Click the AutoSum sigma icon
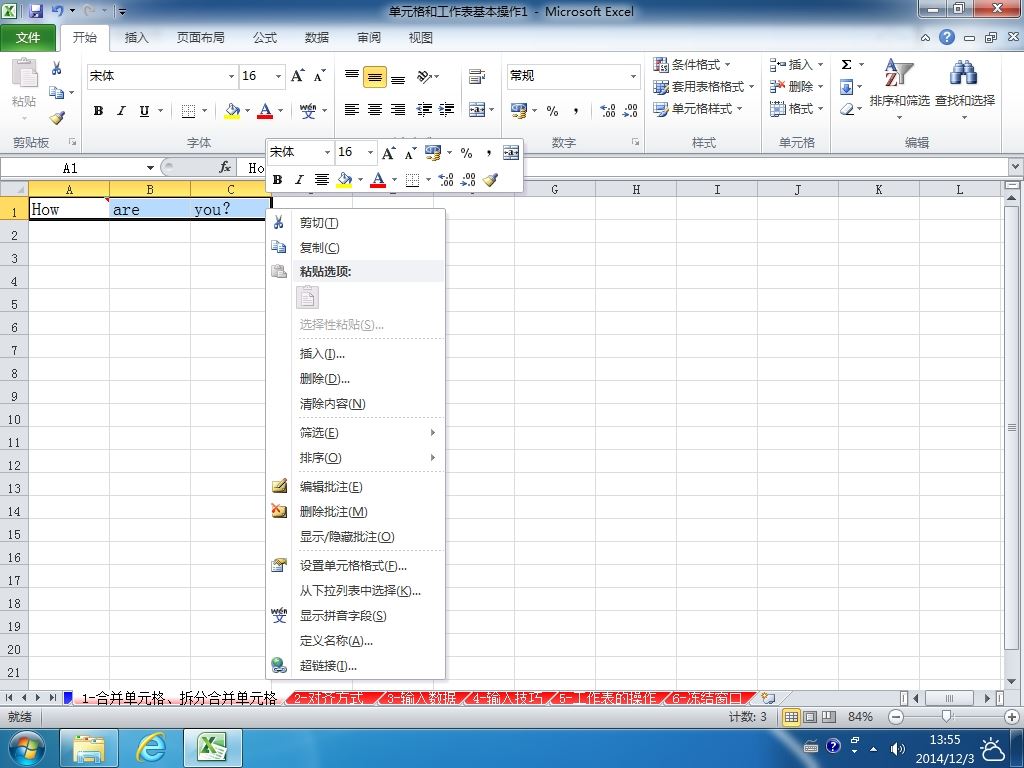 pyautogui.click(x=846, y=65)
